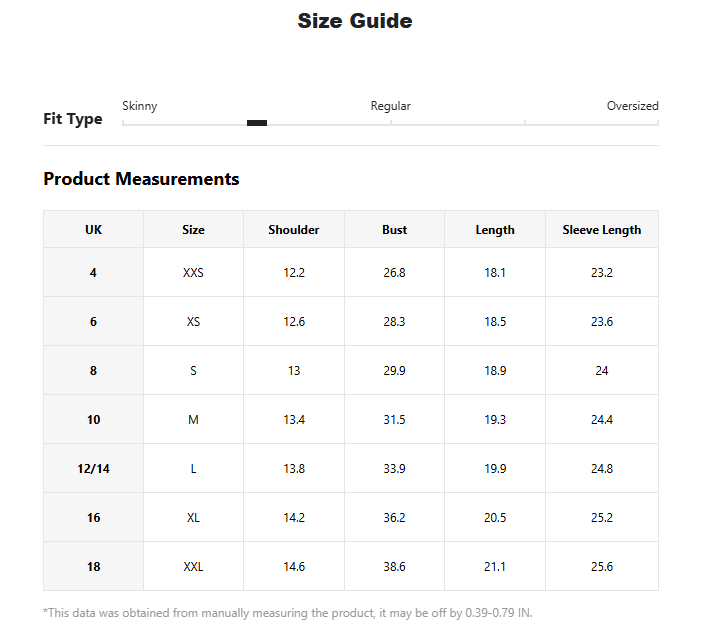Click the Size Guide title
Screen dimensions: 705x633
355,21
